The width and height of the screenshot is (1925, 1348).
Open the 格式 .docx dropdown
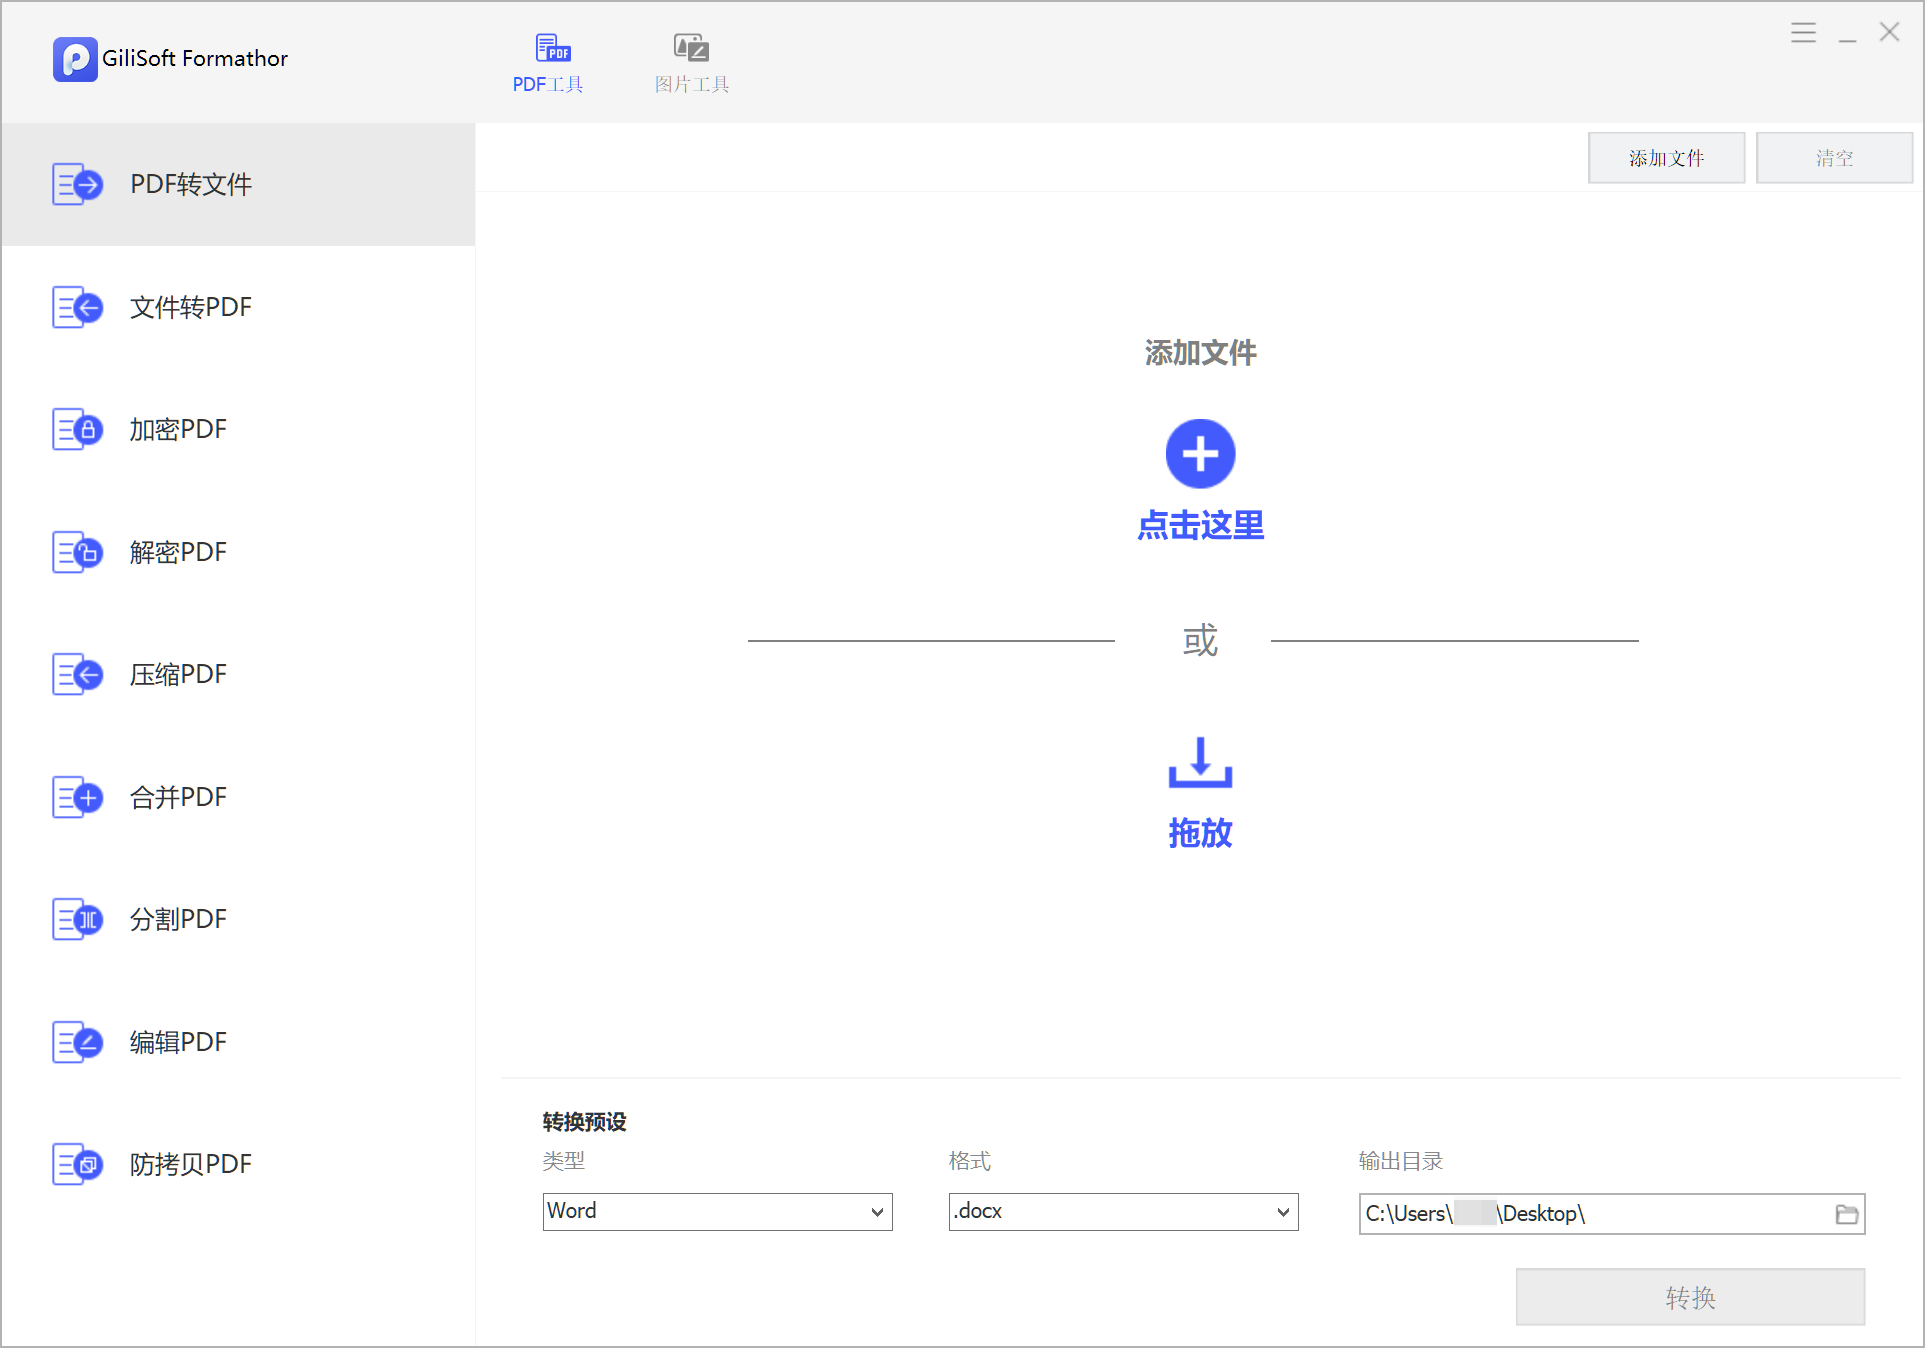click(x=1123, y=1212)
